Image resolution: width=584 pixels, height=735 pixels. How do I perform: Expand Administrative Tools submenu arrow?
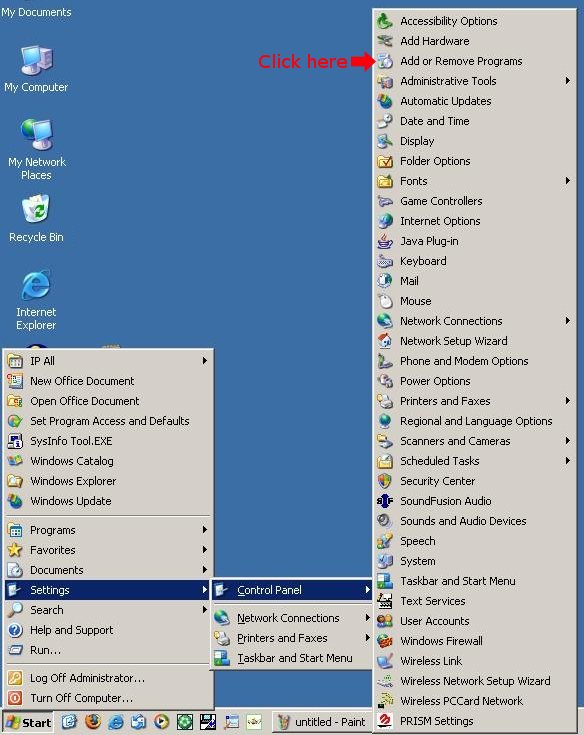[x=568, y=81]
